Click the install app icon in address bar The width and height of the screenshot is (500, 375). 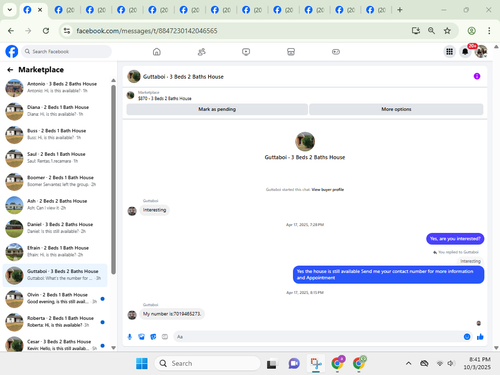click(x=416, y=31)
